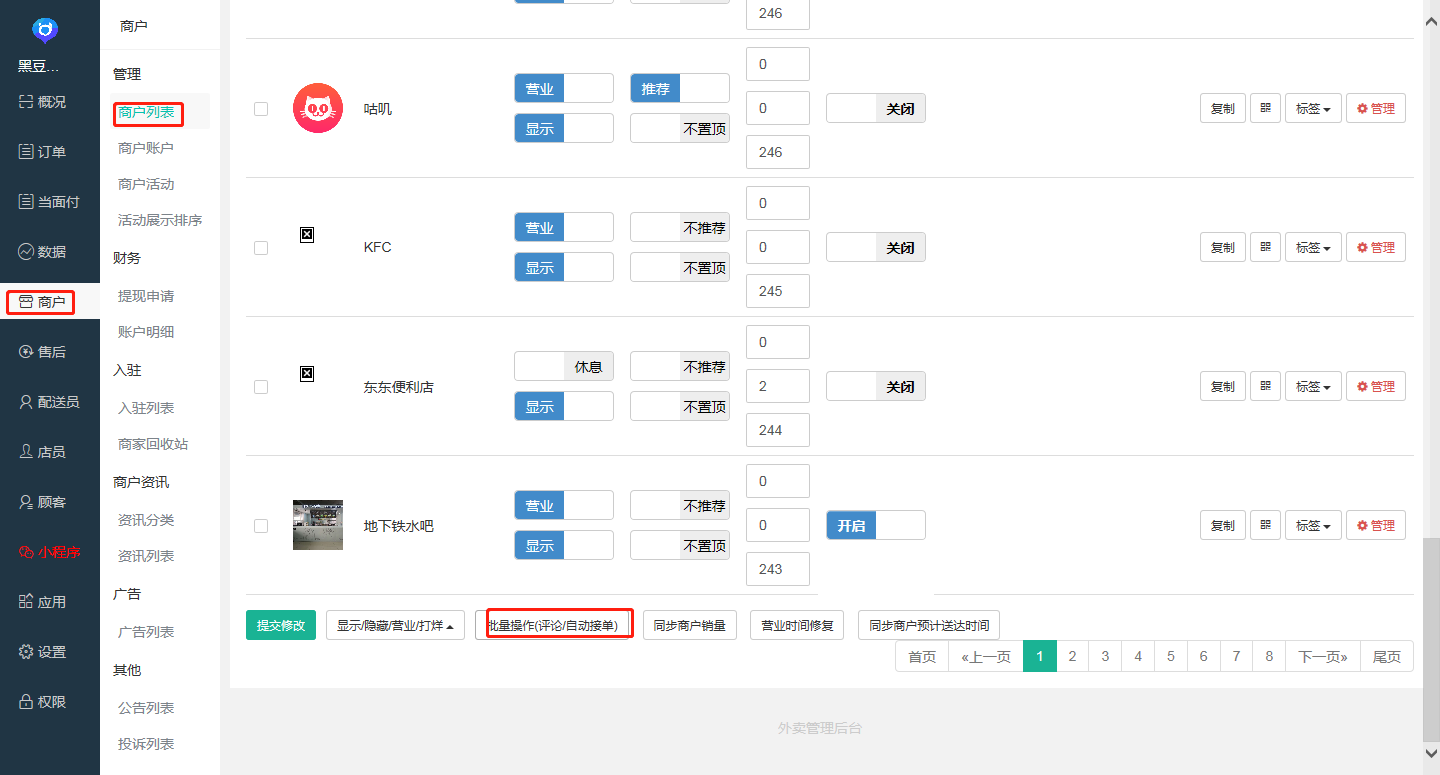Open the QR code icon for 东东便利店
This screenshot has height=775, width=1440.
(x=1265, y=386)
